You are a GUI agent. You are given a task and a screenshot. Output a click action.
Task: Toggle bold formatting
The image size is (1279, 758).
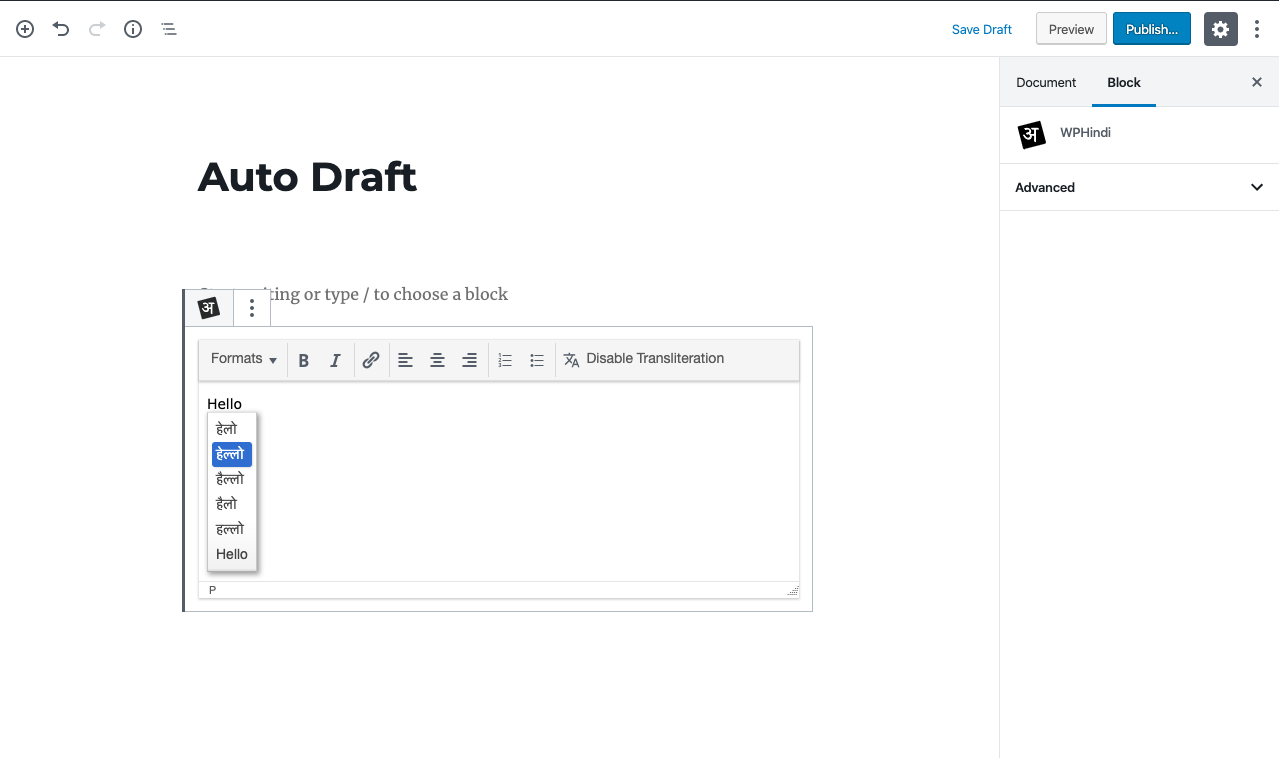pos(304,360)
